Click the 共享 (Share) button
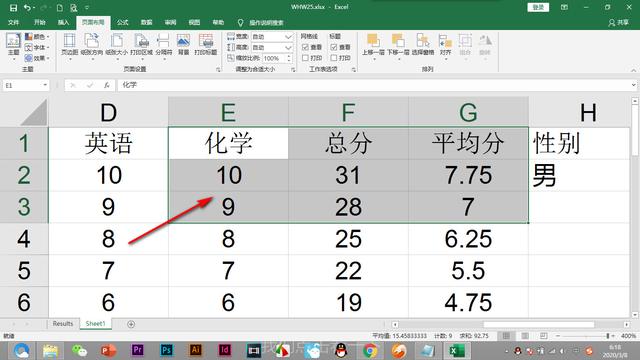640x360 pixels. (618, 22)
